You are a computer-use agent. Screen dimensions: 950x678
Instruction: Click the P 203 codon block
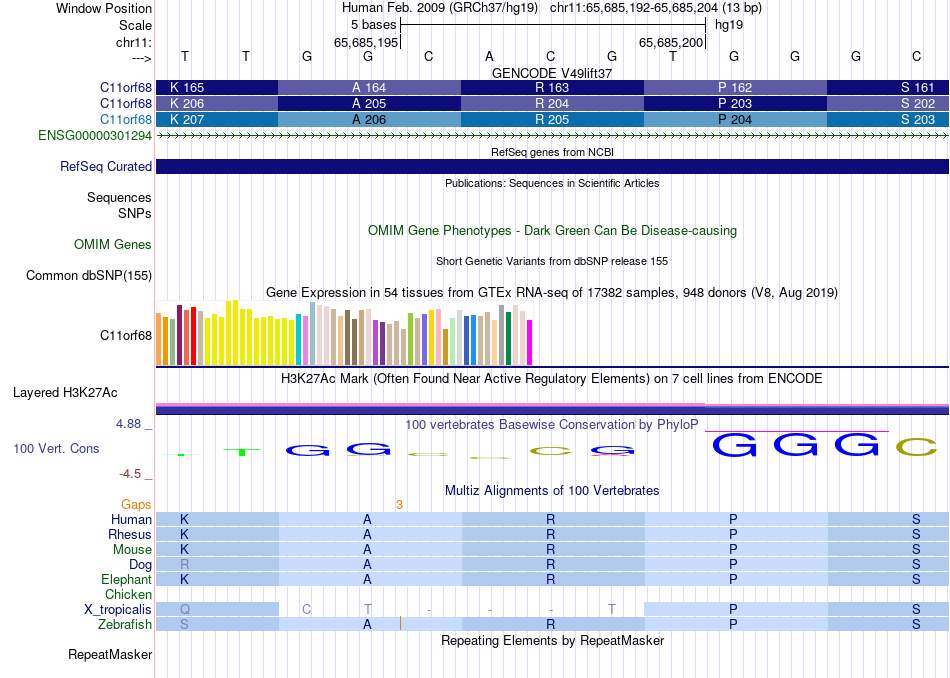click(735, 104)
